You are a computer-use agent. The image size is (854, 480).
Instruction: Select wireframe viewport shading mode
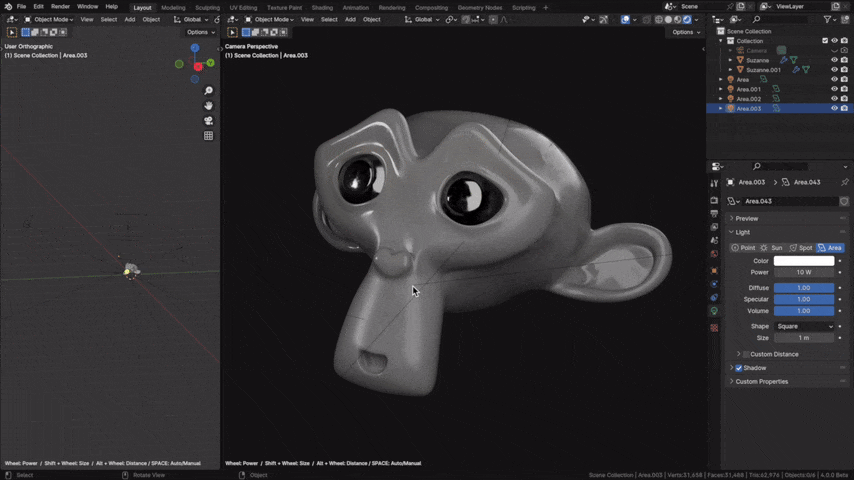pos(659,20)
